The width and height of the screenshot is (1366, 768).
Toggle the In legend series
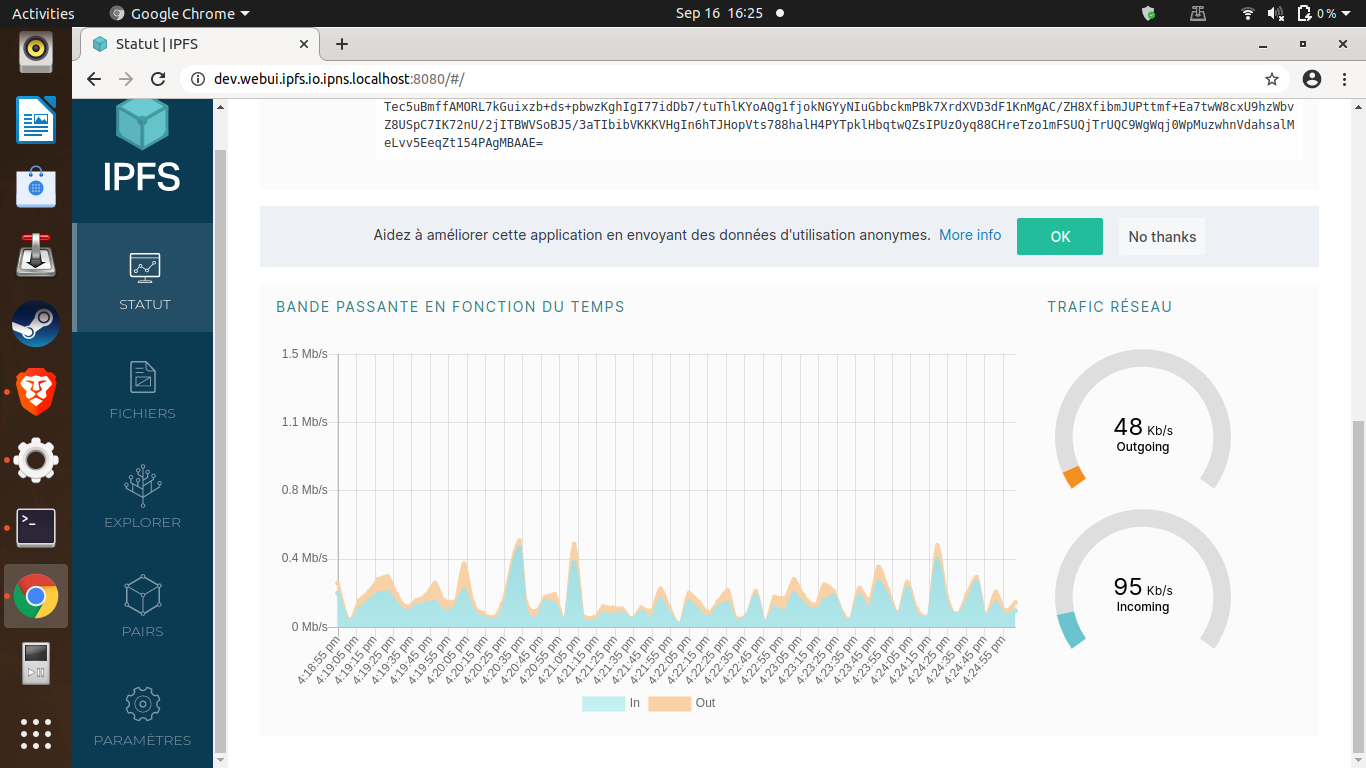611,703
